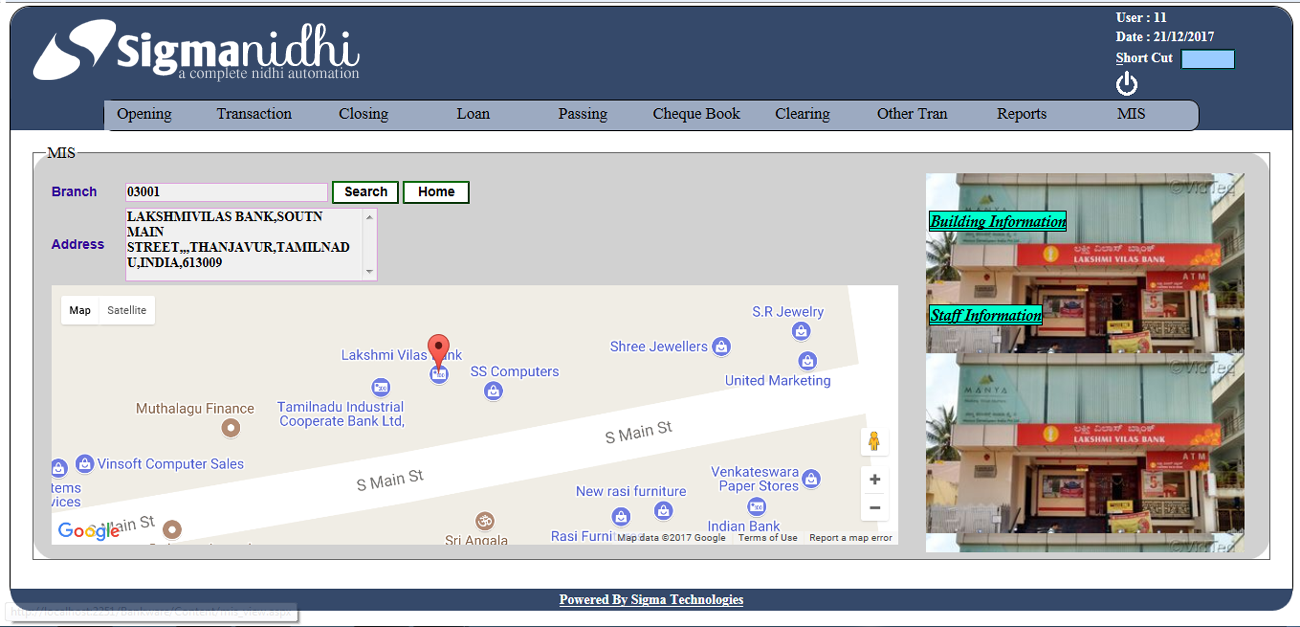Image resolution: width=1300 pixels, height=627 pixels.
Task: Click the United Marketing shop marker icon
Action: coord(807,360)
